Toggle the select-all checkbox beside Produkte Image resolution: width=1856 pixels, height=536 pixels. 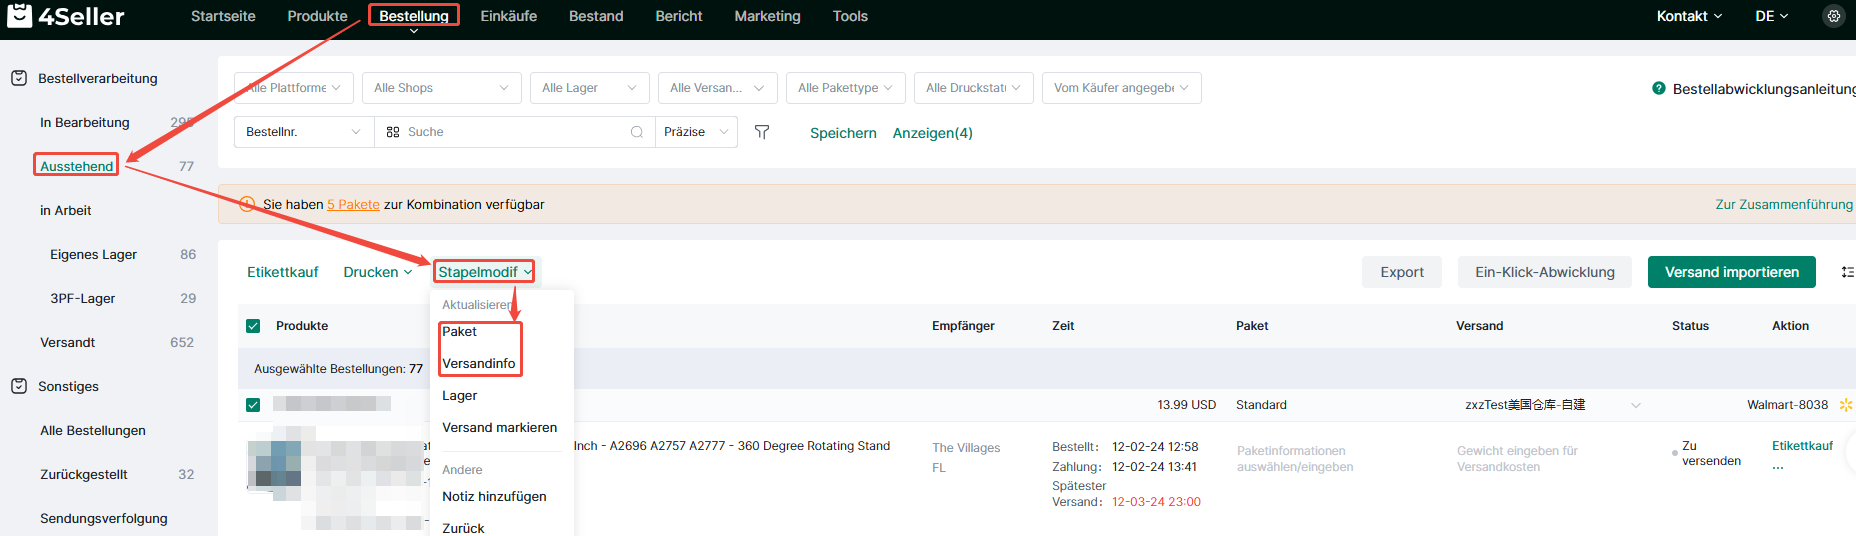tap(253, 326)
